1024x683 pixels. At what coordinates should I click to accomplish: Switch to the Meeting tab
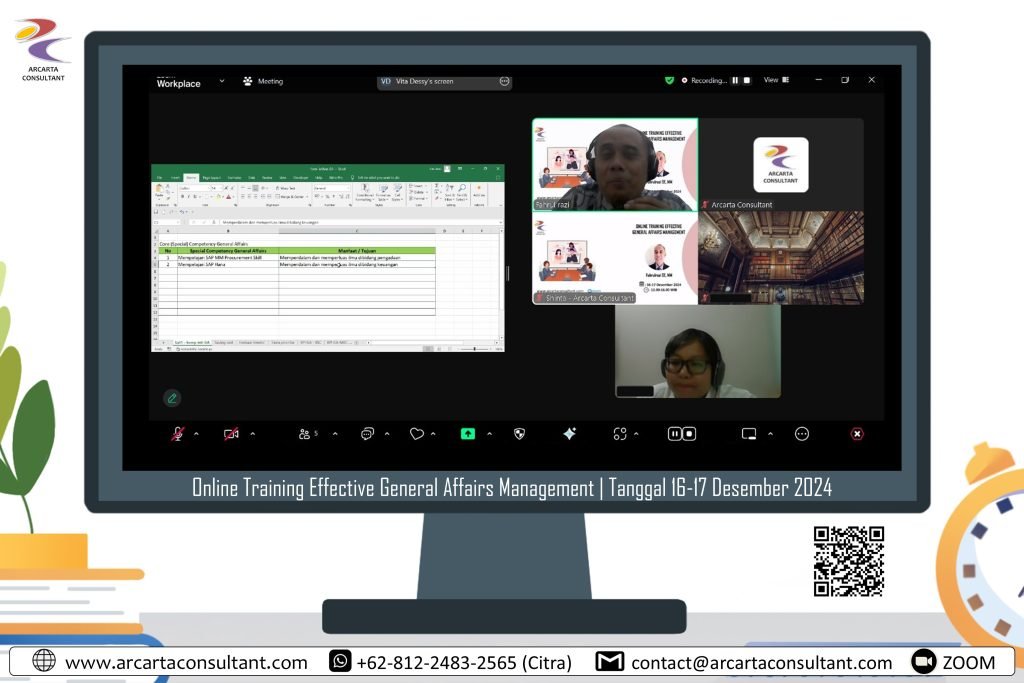click(x=263, y=81)
